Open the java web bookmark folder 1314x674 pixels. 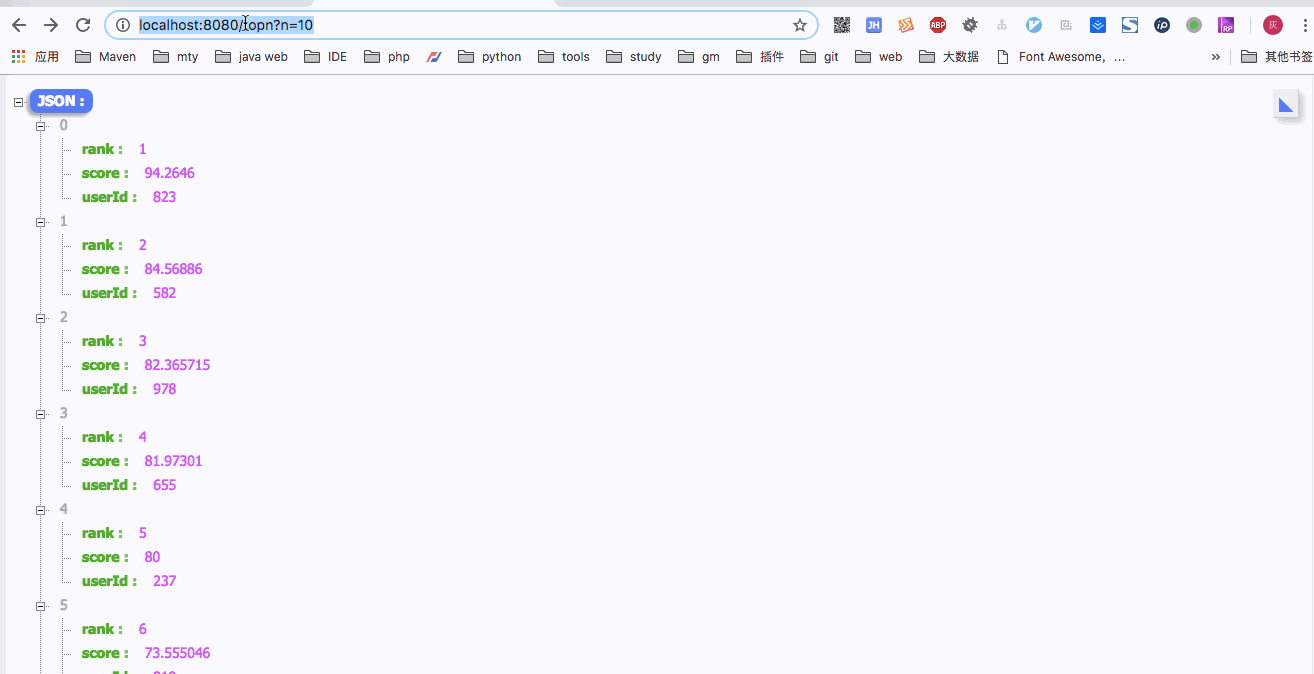coord(251,57)
